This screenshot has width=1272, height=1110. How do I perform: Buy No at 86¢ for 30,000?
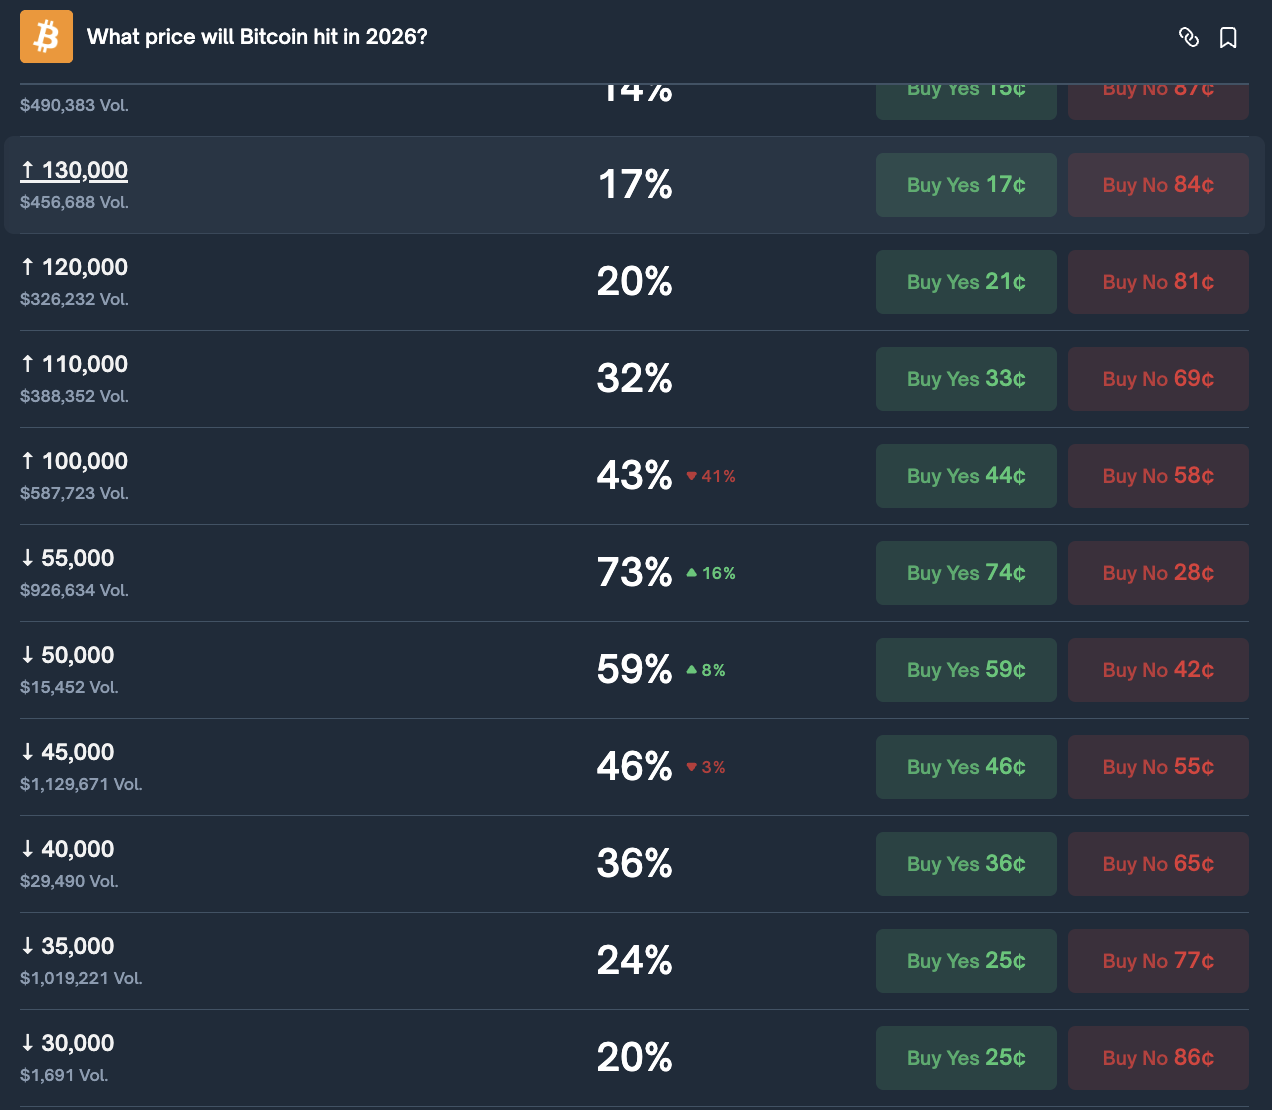1158,1058
